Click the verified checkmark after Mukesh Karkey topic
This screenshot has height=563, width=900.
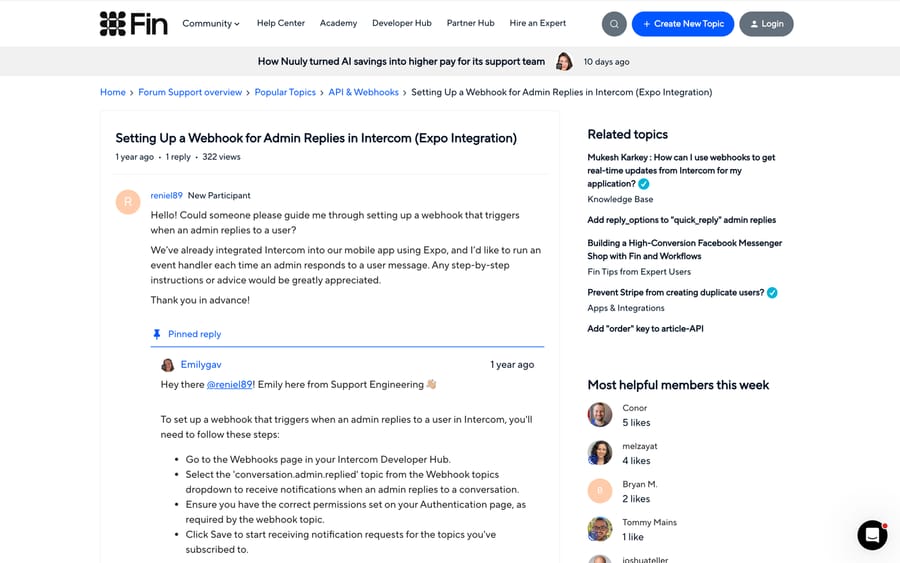click(644, 184)
